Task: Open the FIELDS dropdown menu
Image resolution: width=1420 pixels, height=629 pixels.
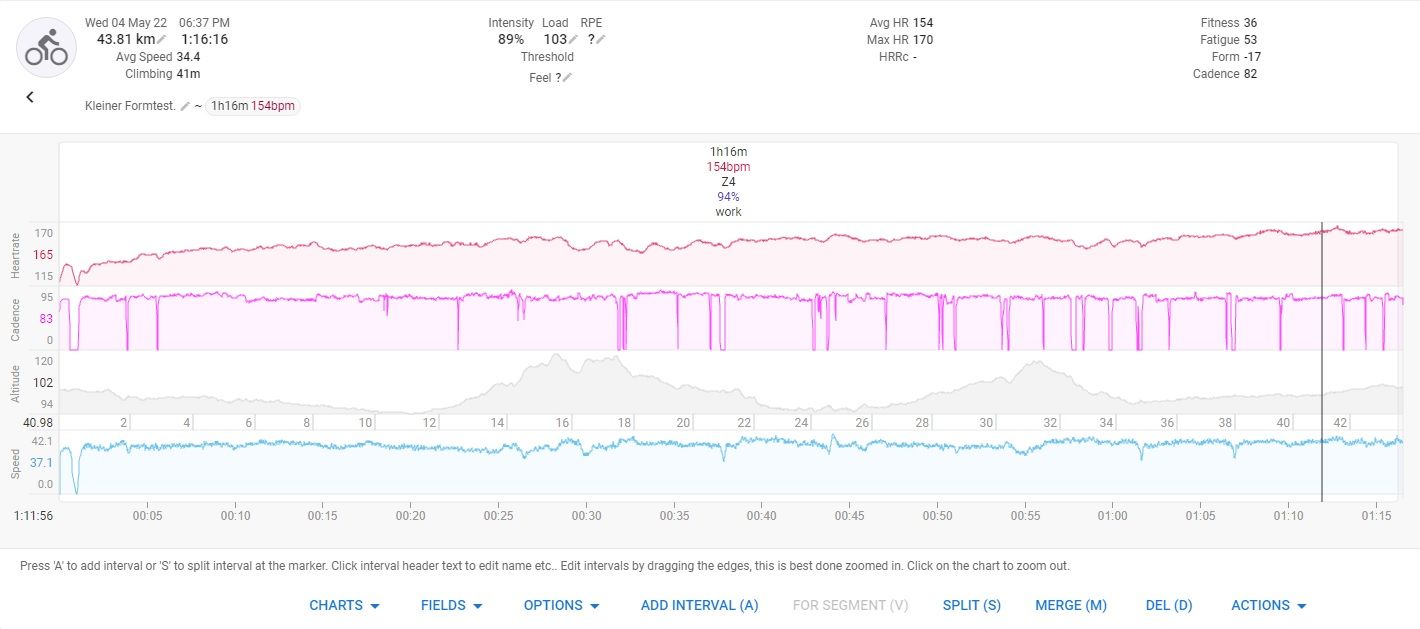Action: (452, 605)
